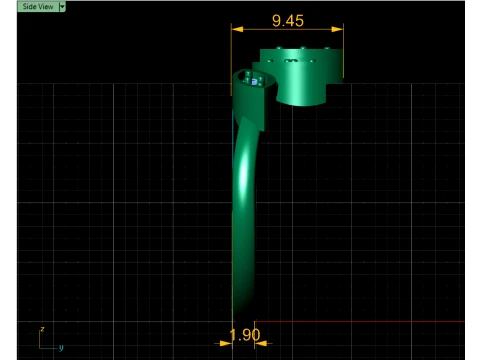Select the blue gemstone inside the setting
The width and height of the screenshot is (480, 360).
tap(255, 82)
